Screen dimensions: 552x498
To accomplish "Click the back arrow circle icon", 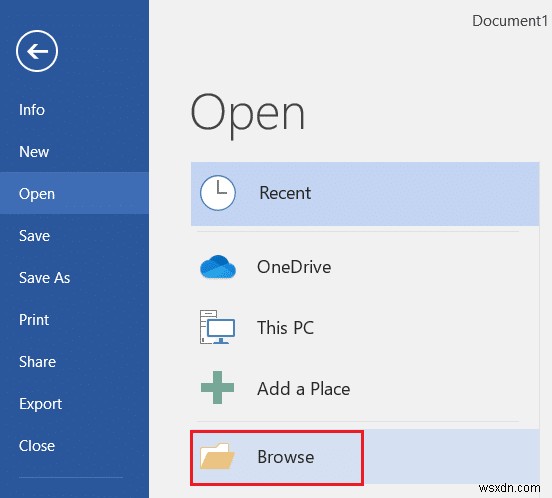I will [x=37, y=51].
